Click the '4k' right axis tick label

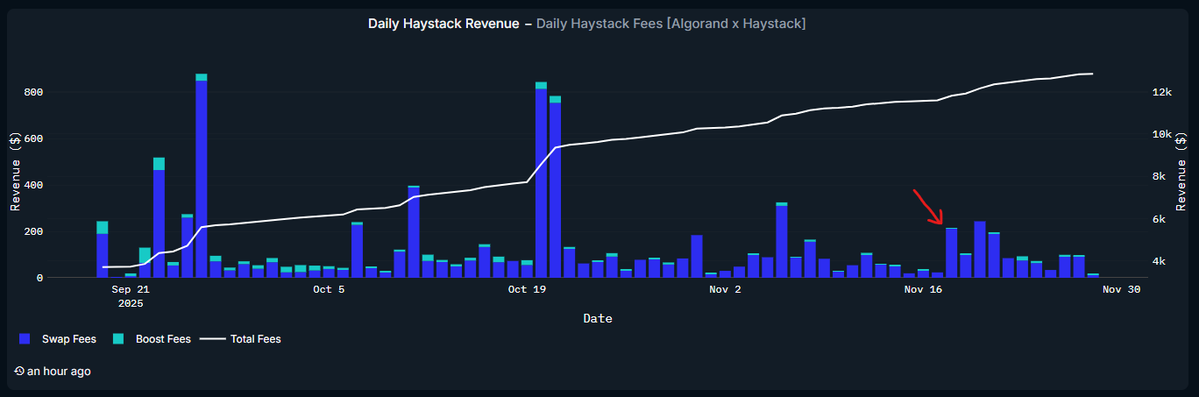(x=1159, y=261)
